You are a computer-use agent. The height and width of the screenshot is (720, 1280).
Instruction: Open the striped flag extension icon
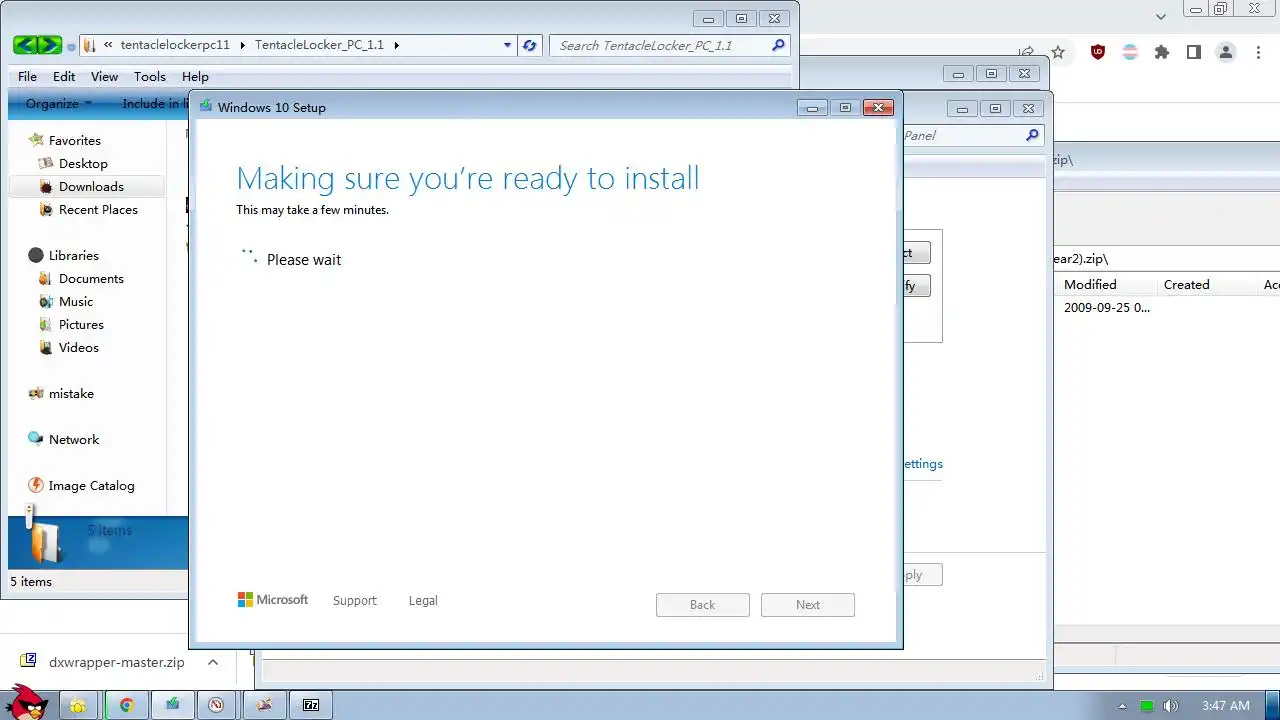(x=1130, y=52)
